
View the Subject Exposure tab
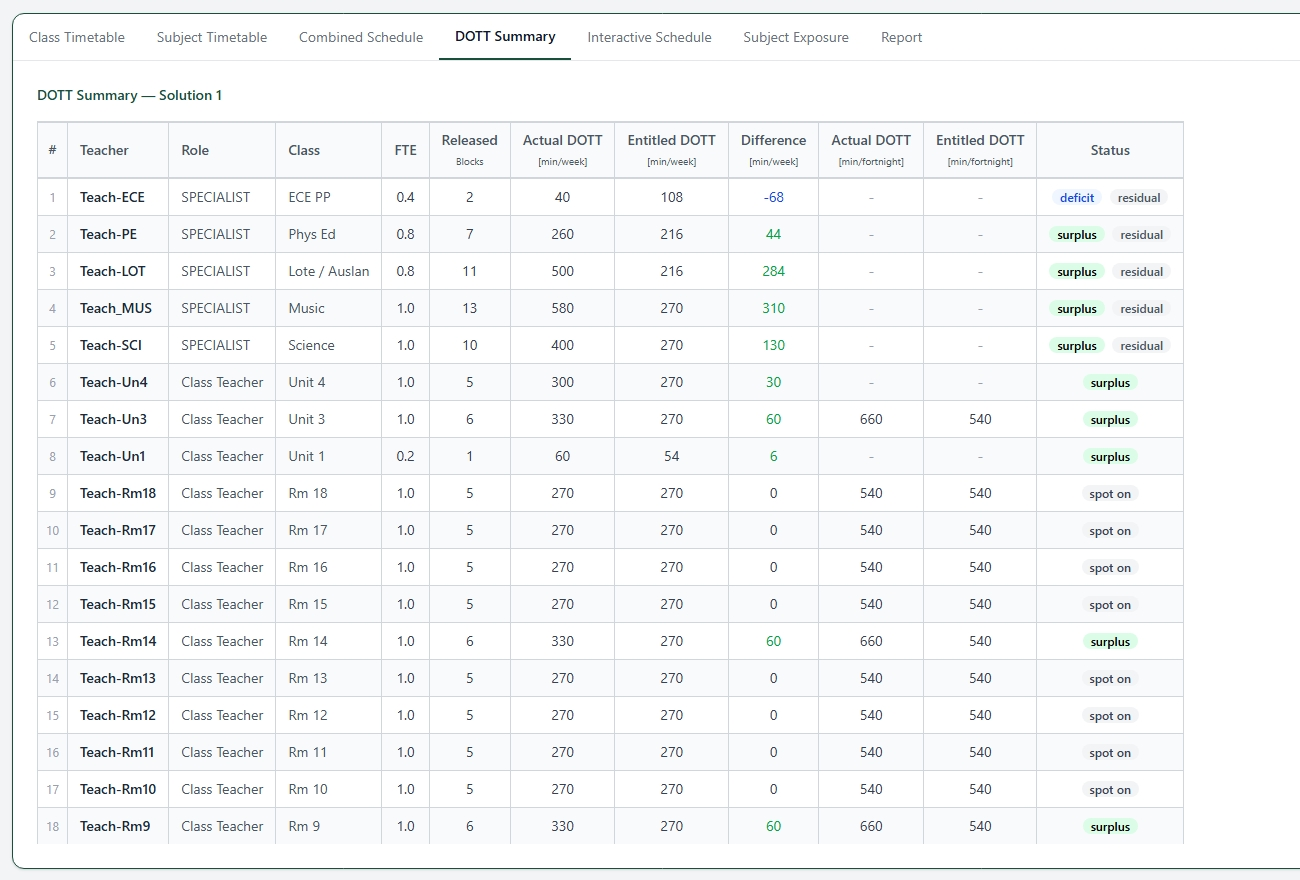pyautogui.click(x=796, y=37)
